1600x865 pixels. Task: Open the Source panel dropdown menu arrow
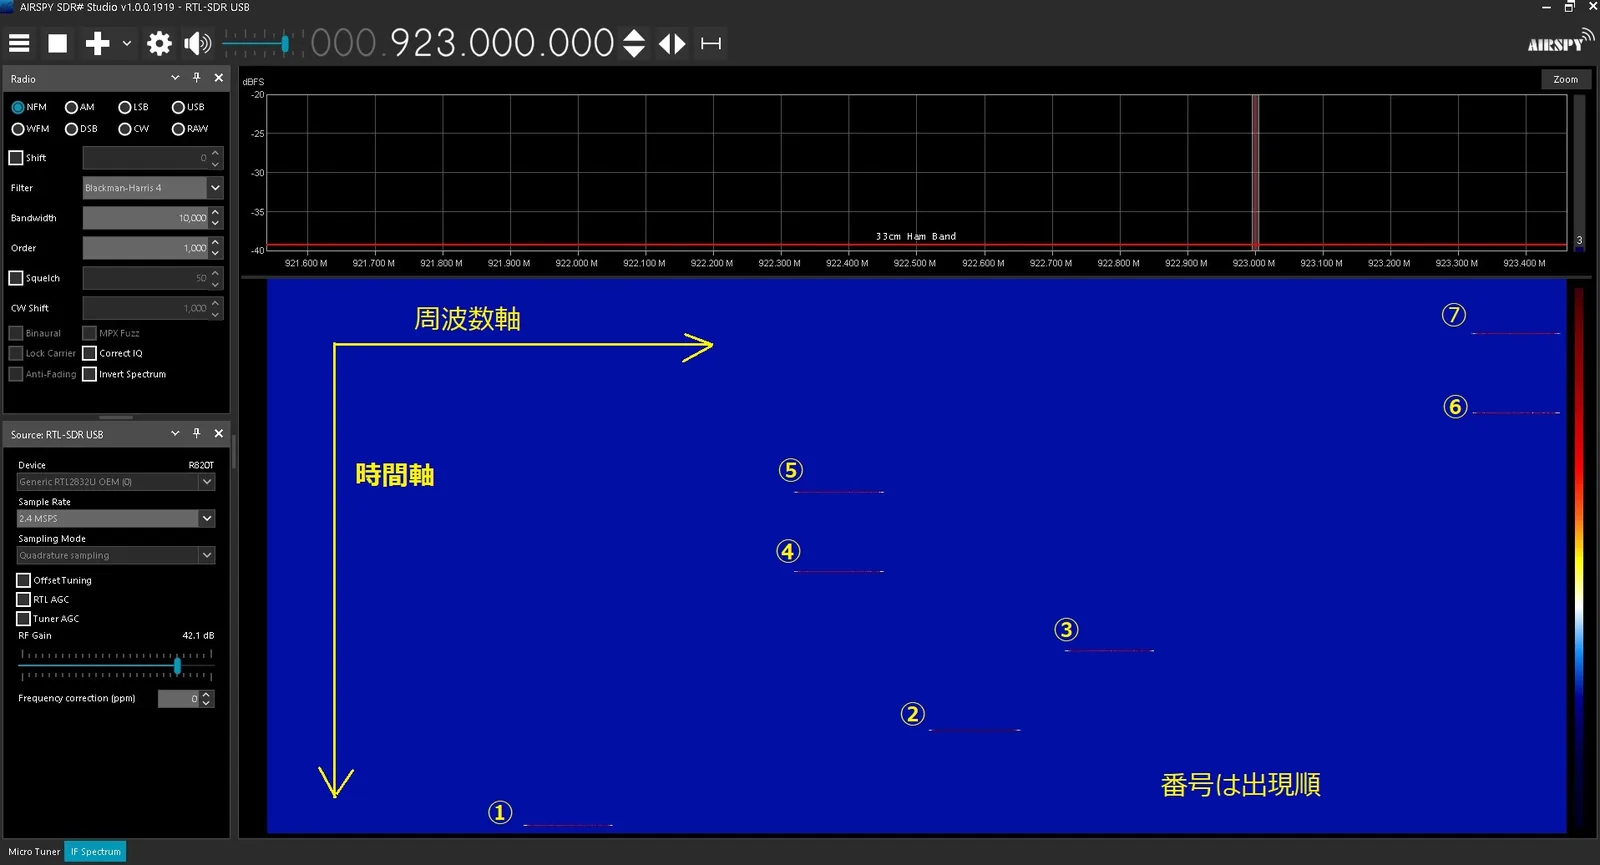point(175,434)
